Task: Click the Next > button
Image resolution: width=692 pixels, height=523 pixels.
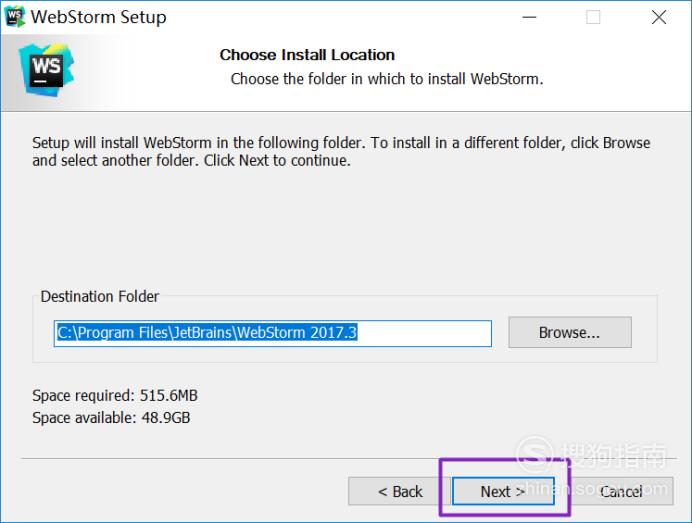Action: (503, 491)
